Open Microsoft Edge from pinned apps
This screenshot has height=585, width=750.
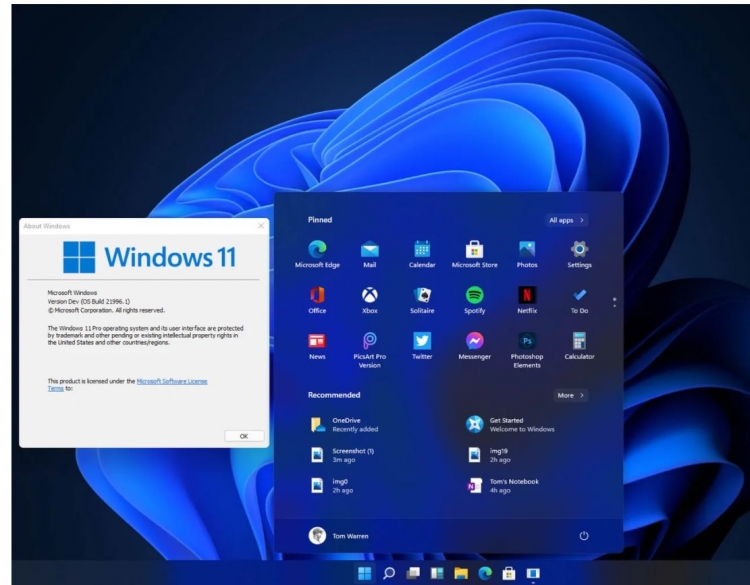pyautogui.click(x=318, y=248)
